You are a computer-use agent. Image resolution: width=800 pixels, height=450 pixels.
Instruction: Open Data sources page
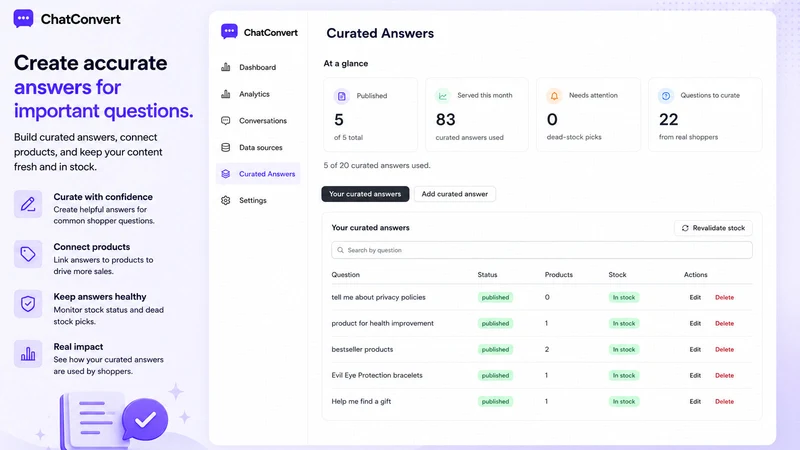[258, 147]
